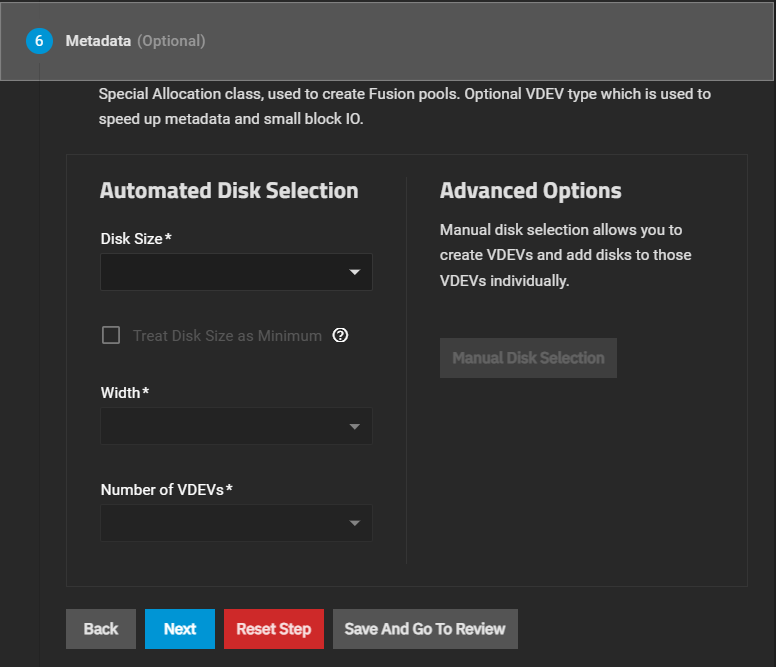Click the step 6 number circle icon

[39, 41]
